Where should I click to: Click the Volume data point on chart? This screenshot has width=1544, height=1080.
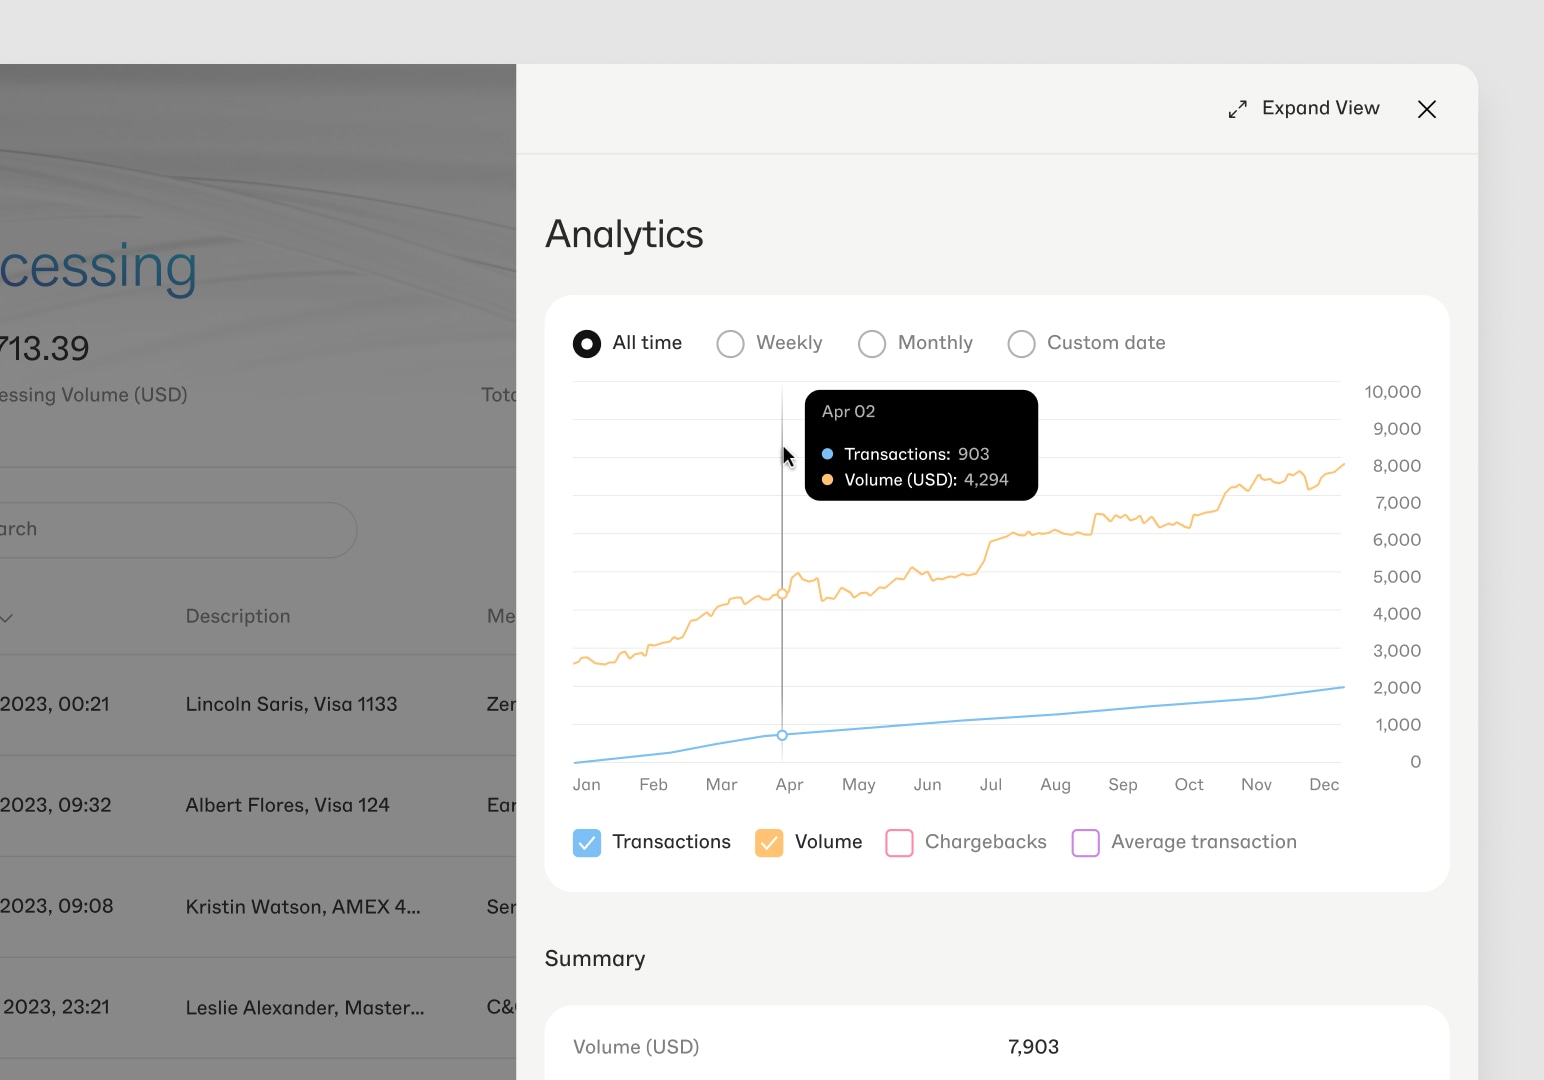[782, 594]
